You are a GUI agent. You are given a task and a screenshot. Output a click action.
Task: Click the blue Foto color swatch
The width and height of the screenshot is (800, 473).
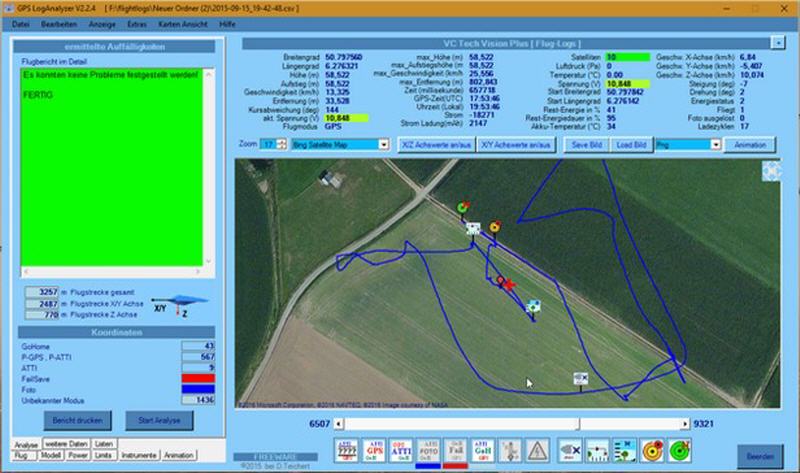coord(198,389)
